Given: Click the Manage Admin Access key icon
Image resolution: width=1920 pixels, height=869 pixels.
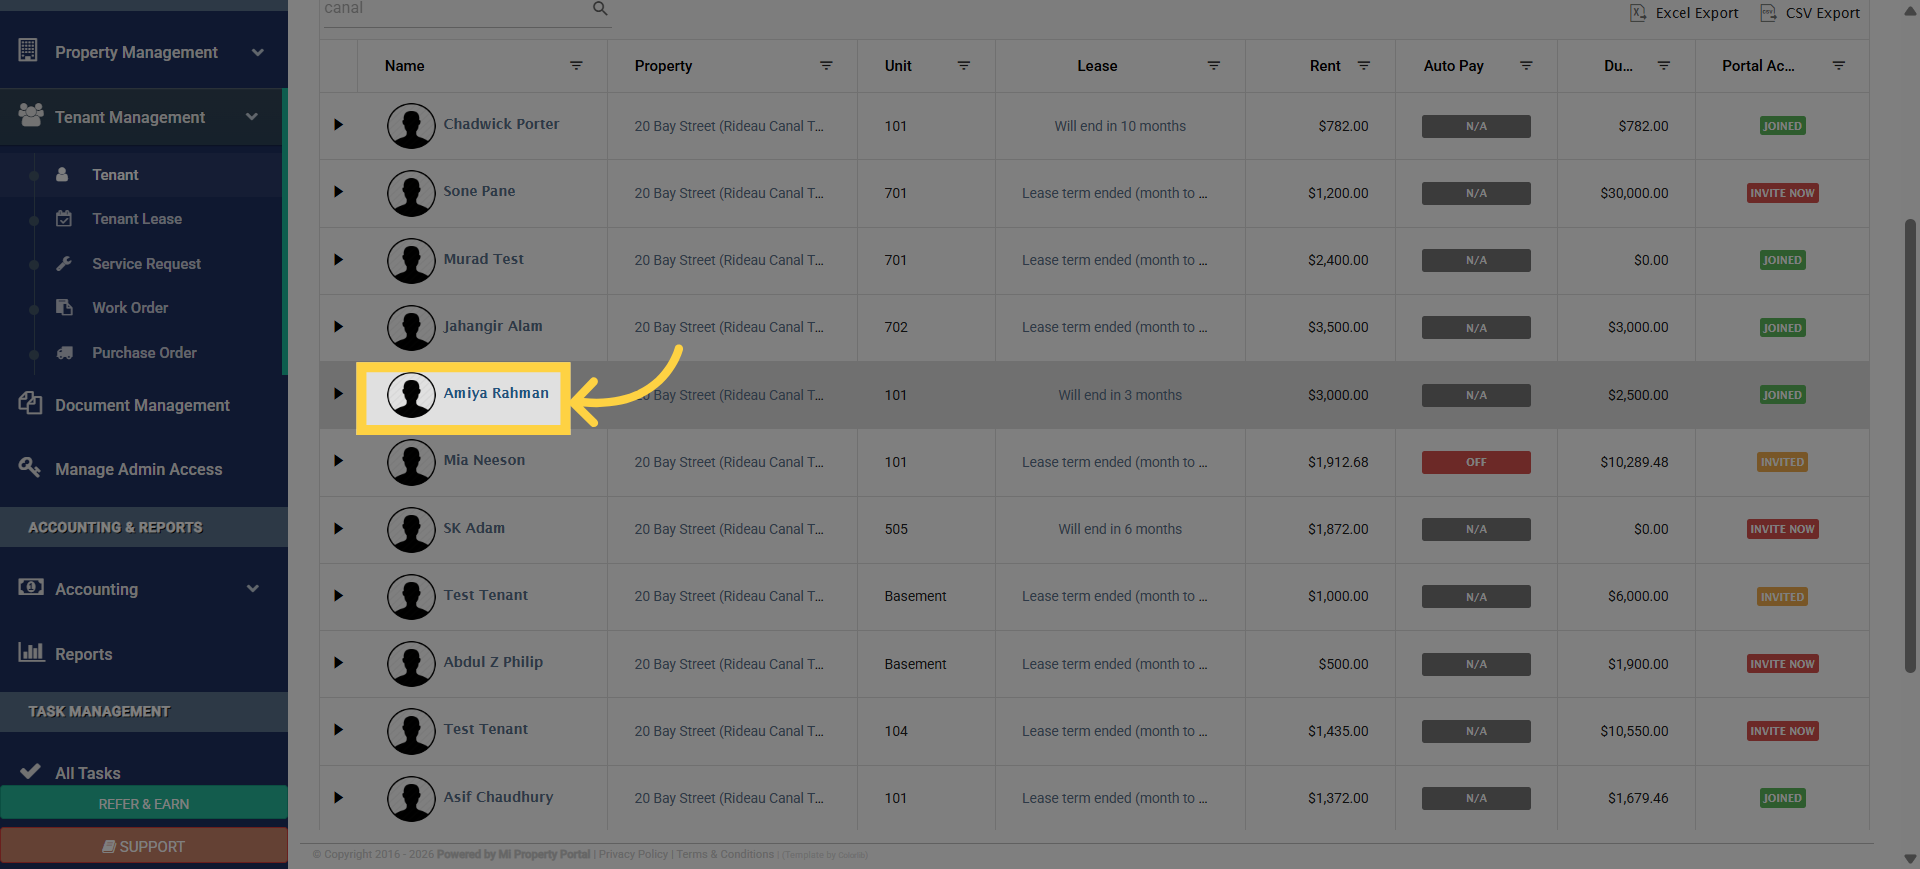Looking at the screenshot, I should click(30, 467).
